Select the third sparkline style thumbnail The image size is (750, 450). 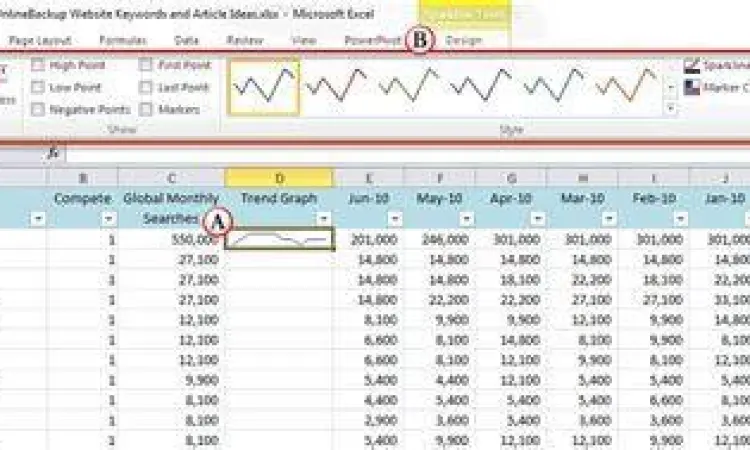click(x=408, y=86)
